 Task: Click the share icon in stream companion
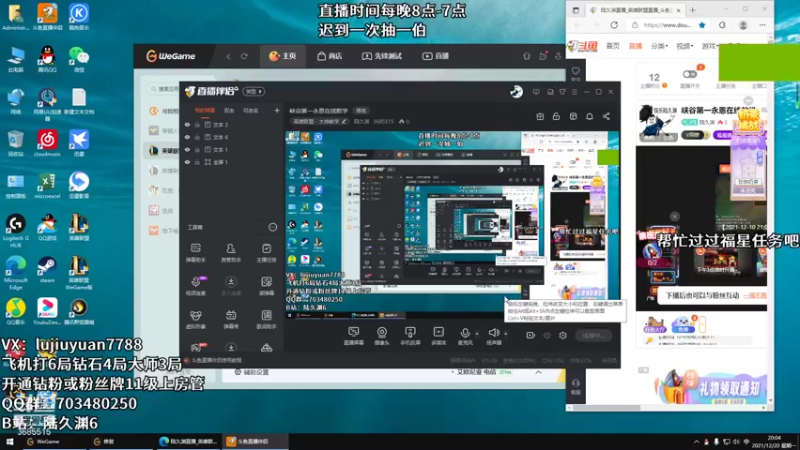pyautogui.click(x=606, y=116)
